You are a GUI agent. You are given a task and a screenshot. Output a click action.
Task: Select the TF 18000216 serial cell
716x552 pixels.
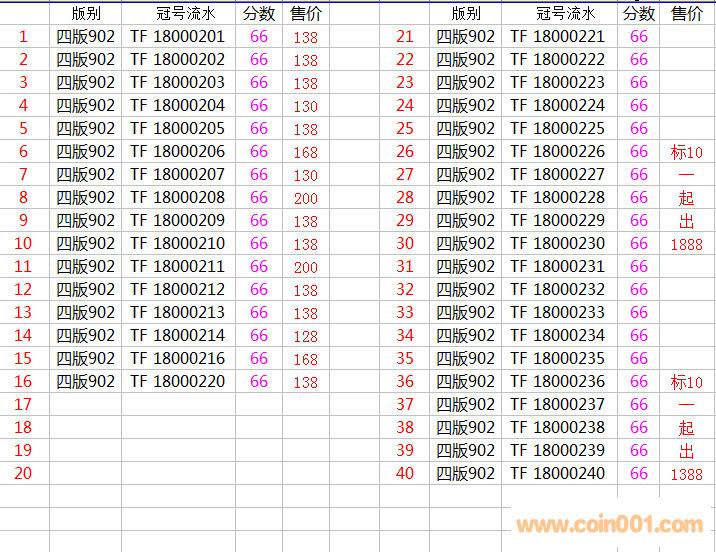pyautogui.click(x=178, y=359)
